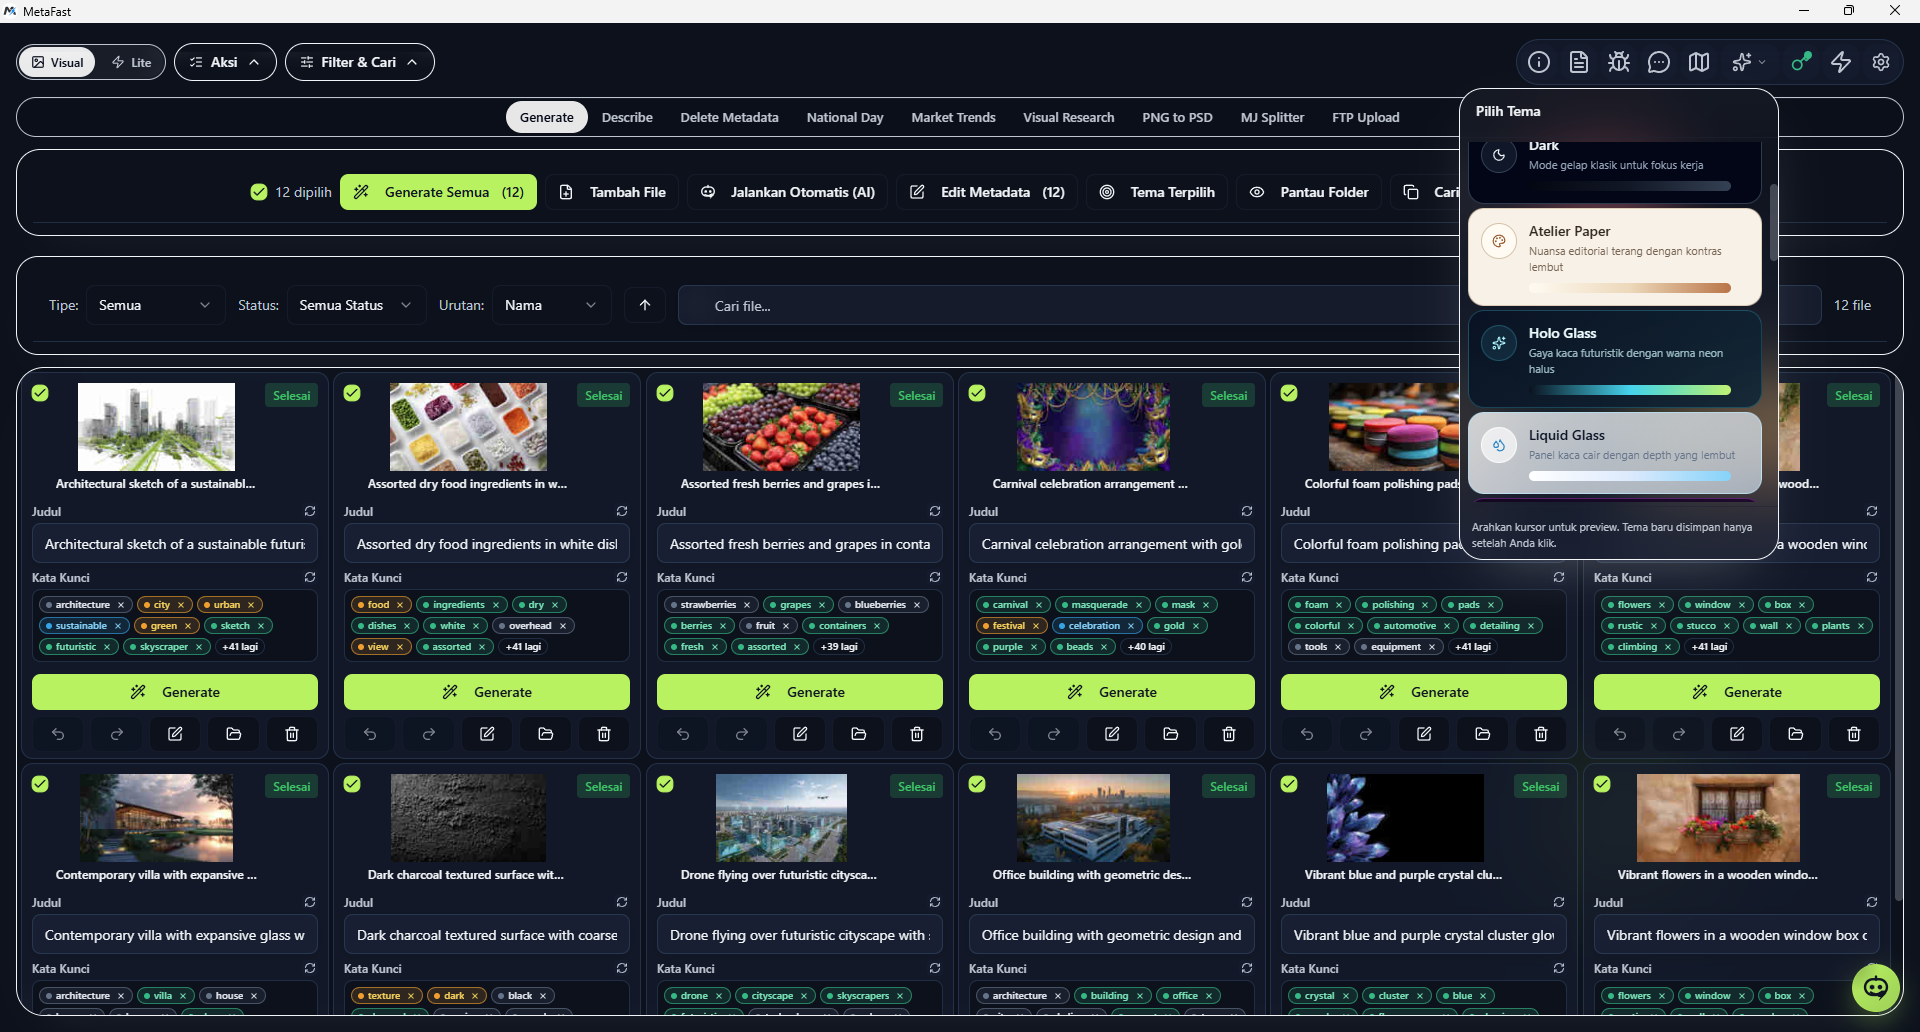The height and width of the screenshot is (1032, 1920).
Task: Expand the Filter & Cari dropdown
Action: click(360, 62)
